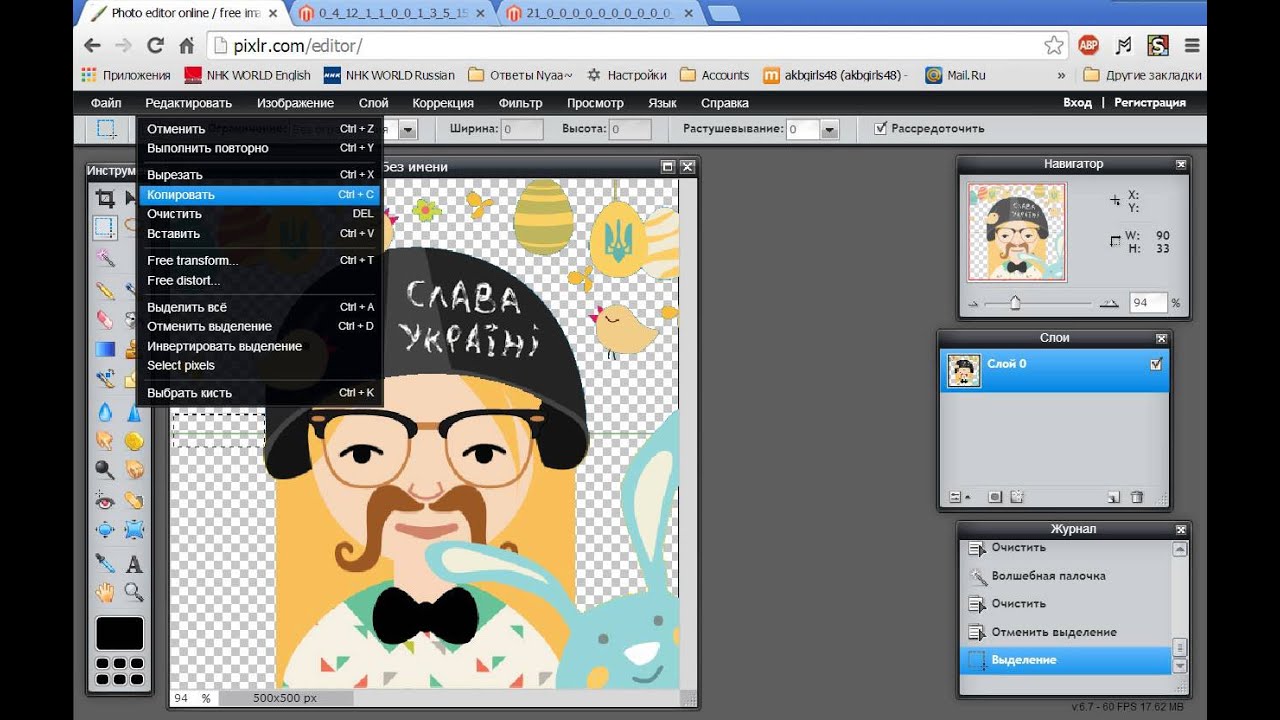Click the navigator zoom-in mountain icon
The image size is (1280, 720).
pyautogui.click(x=1109, y=303)
